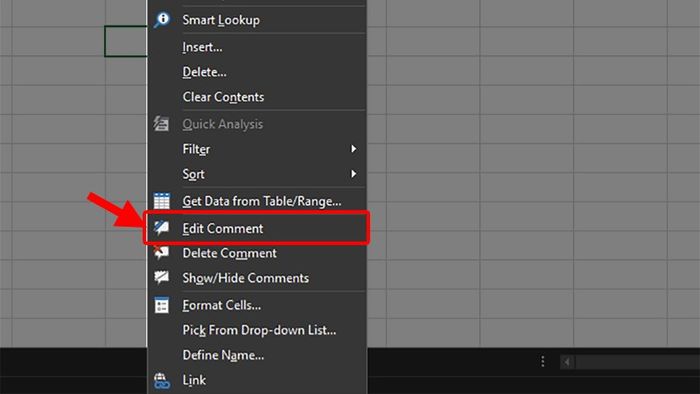
Task: Click the Edit Comment icon
Action: [161, 228]
